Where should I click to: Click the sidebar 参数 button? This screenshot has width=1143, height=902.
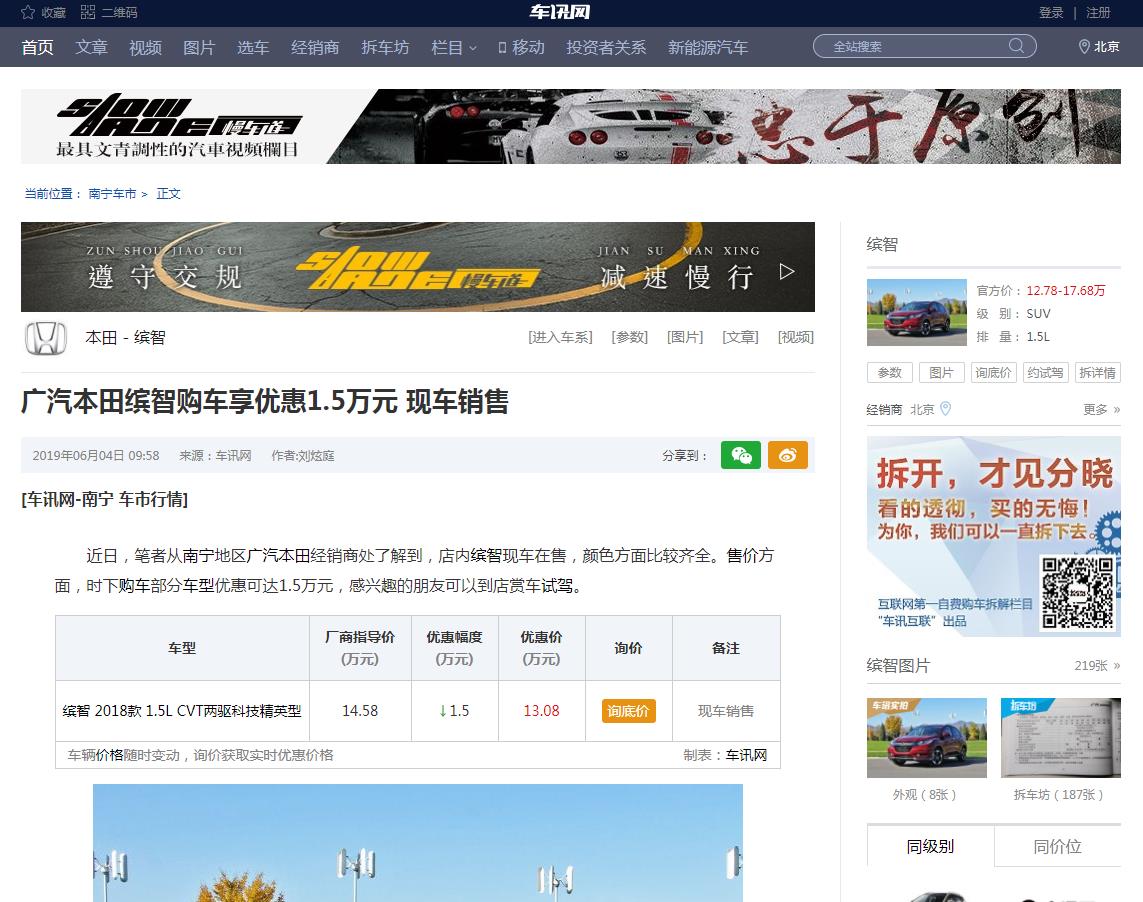(x=889, y=373)
